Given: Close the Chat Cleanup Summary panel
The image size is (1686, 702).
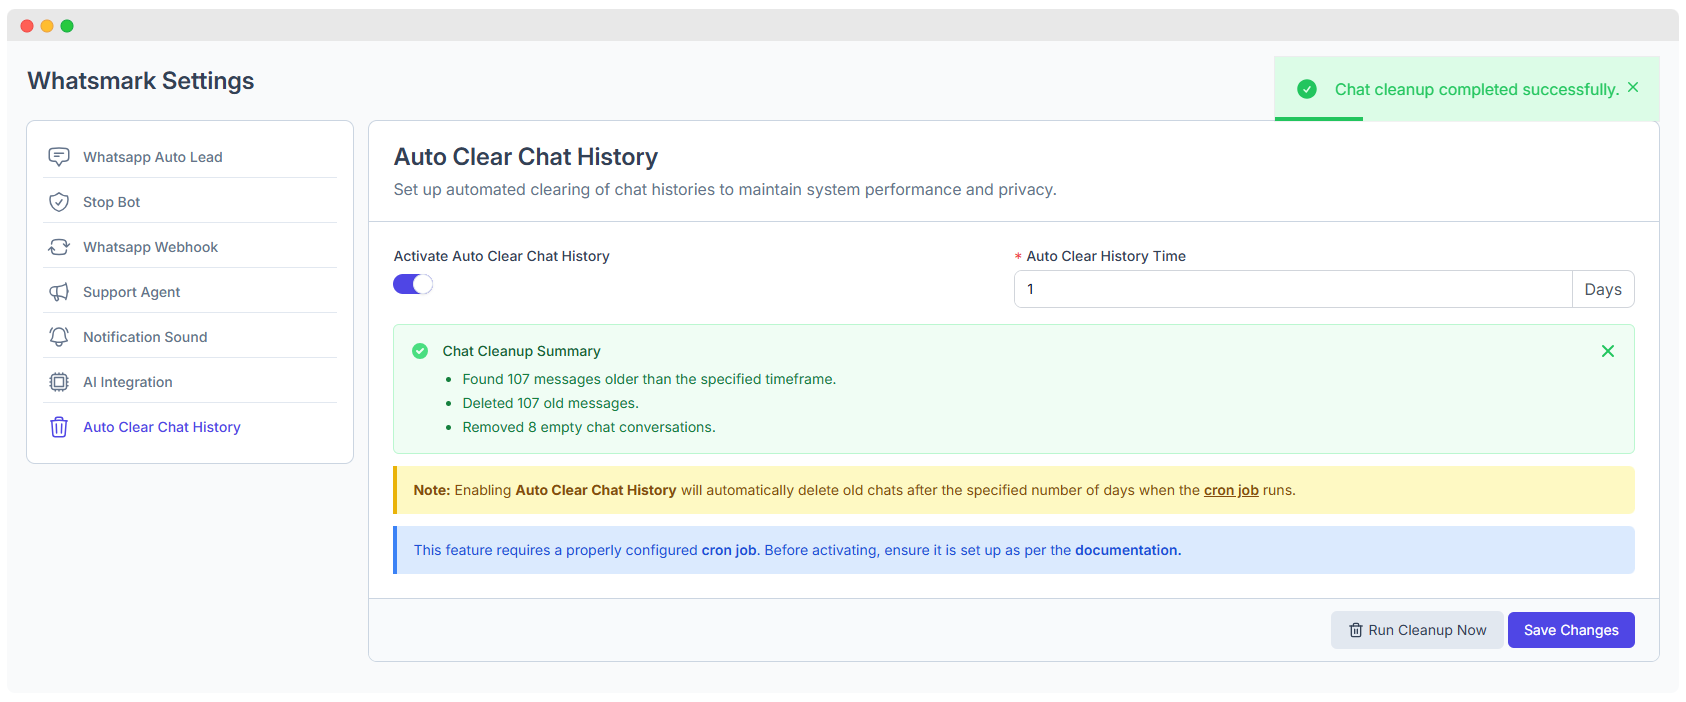Looking at the screenshot, I should click(1608, 351).
